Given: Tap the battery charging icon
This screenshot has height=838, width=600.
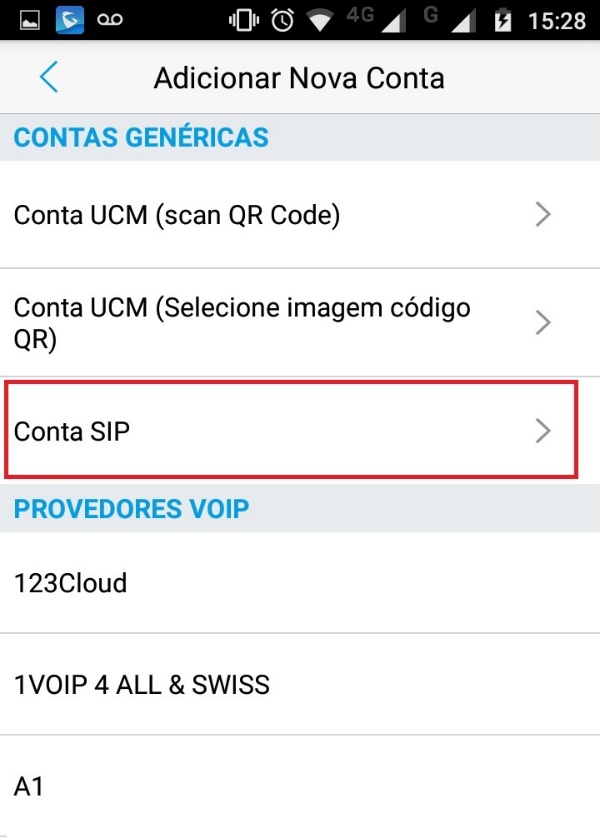Looking at the screenshot, I should tap(504, 20).
